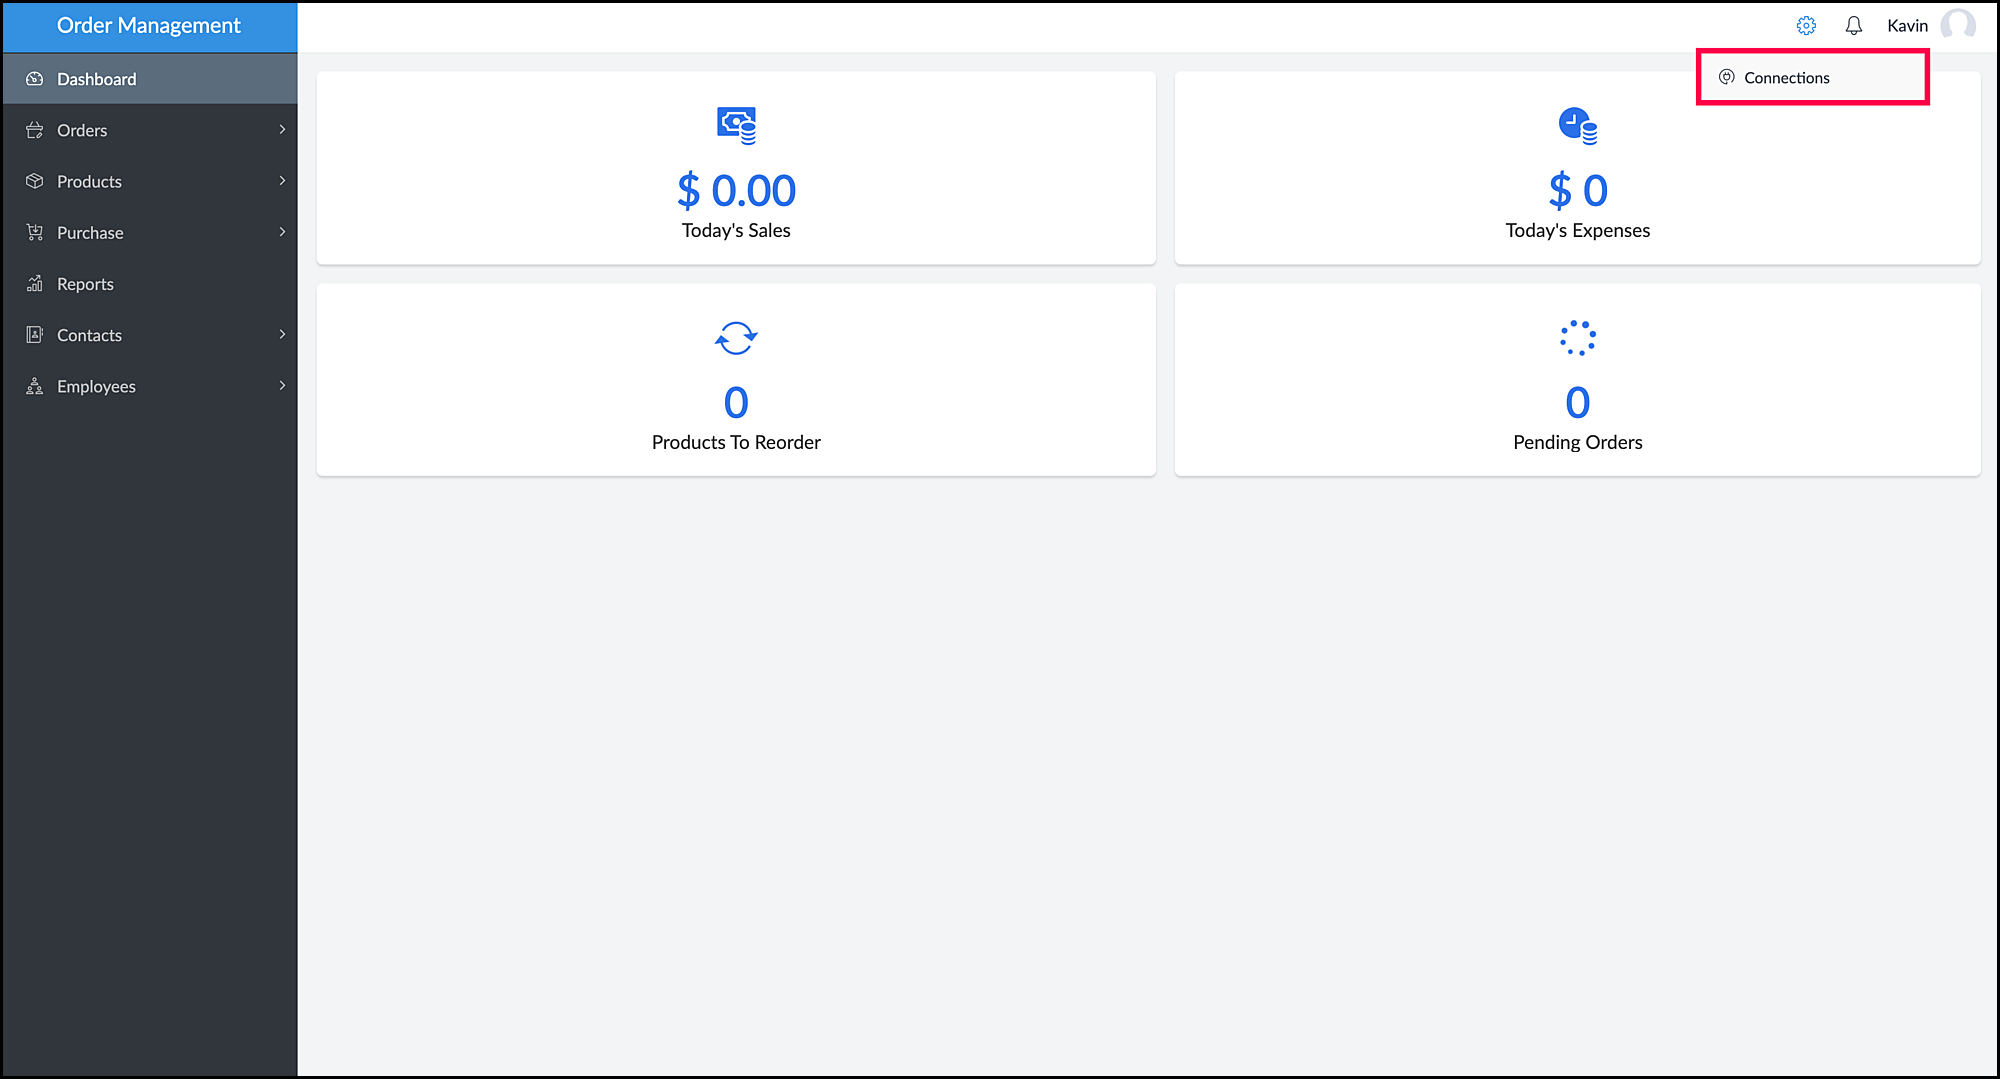Click the $ 0.00 sales value
The image size is (2000, 1079).
(x=736, y=190)
